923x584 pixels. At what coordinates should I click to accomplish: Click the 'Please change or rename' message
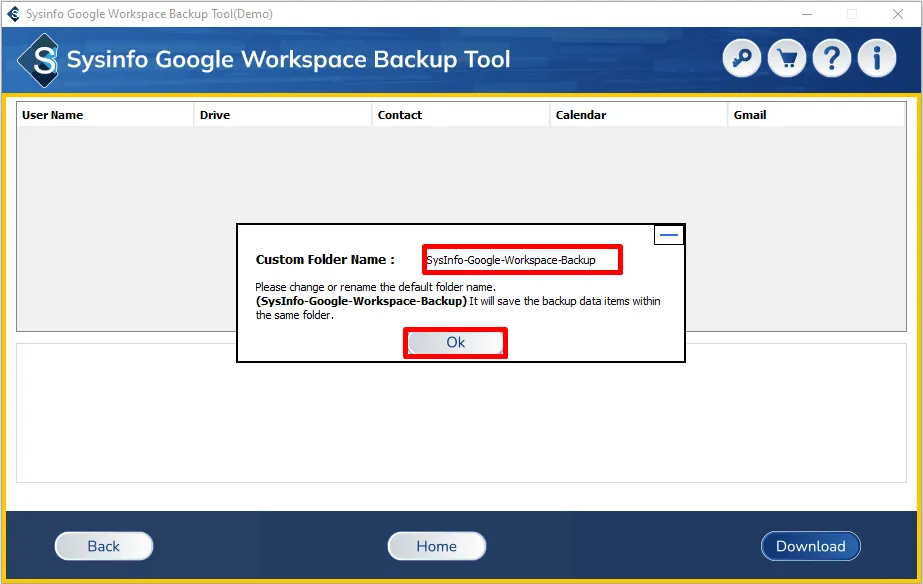click(376, 287)
